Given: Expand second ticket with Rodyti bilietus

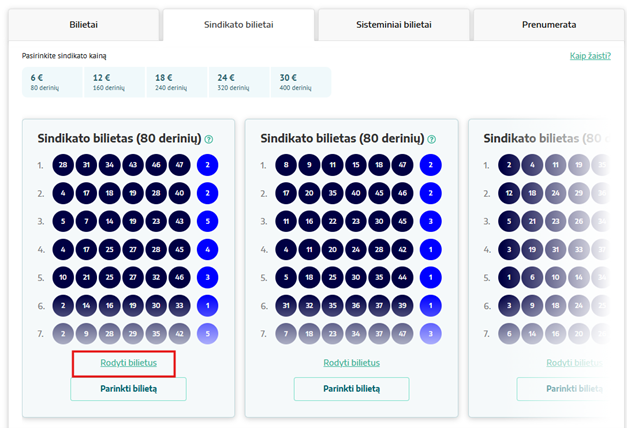Looking at the screenshot, I should [x=351, y=363].
